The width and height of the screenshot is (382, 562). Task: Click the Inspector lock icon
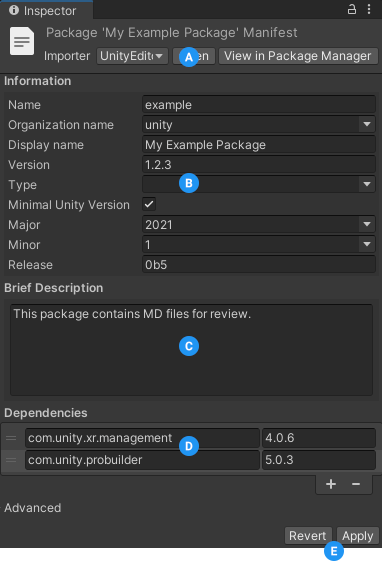(x=352, y=9)
